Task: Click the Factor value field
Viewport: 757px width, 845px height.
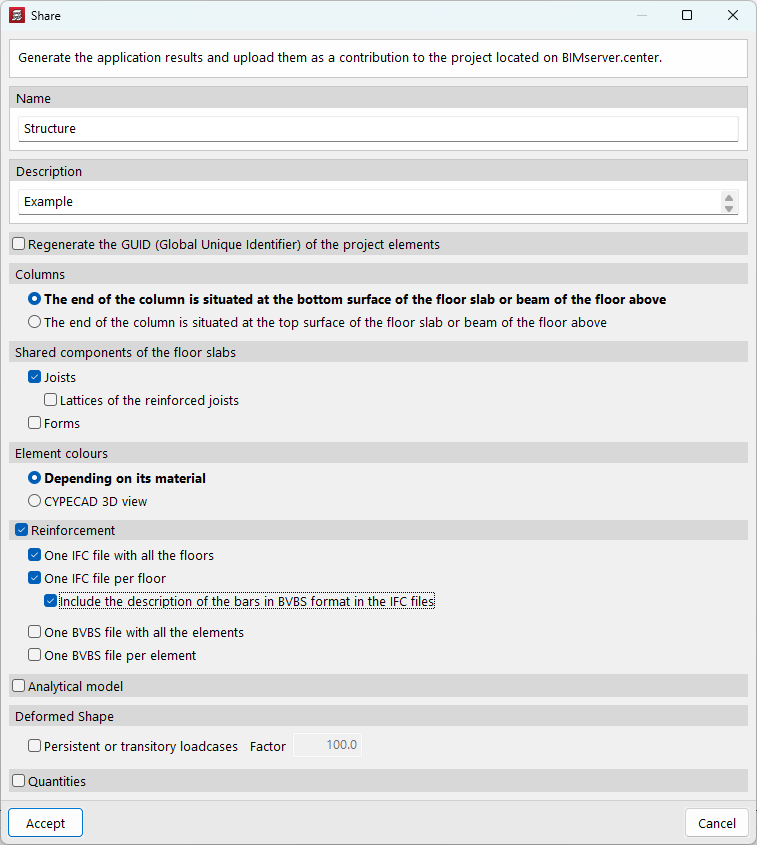Action: pyautogui.click(x=327, y=746)
